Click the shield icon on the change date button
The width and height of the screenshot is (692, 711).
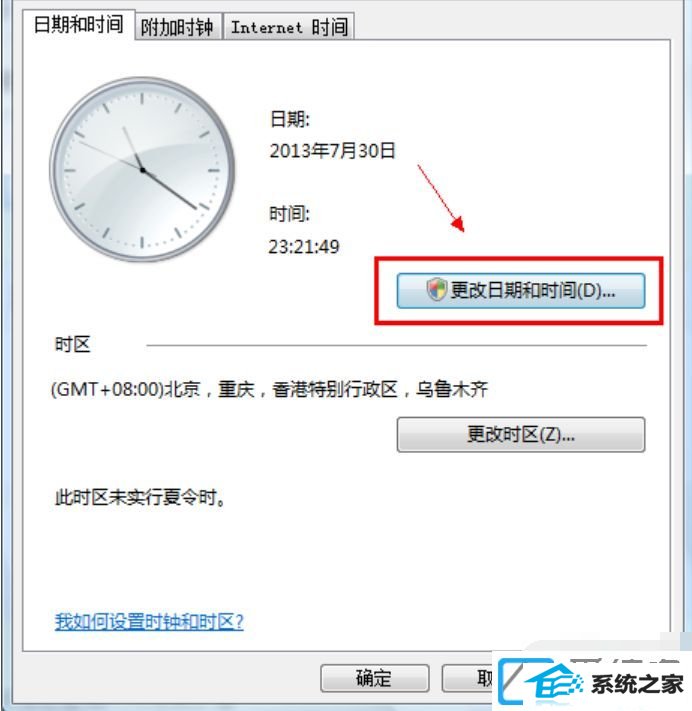[x=436, y=290]
